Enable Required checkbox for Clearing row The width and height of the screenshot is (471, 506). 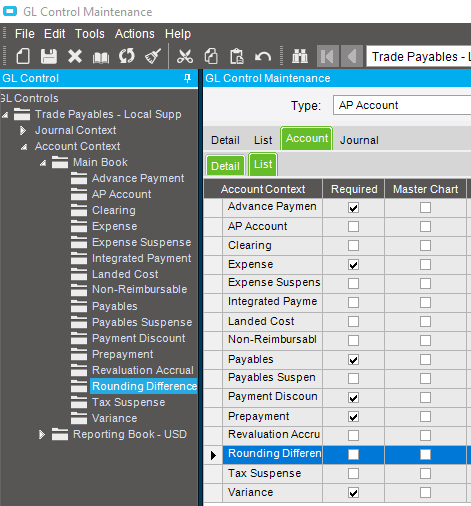click(353, 246)
